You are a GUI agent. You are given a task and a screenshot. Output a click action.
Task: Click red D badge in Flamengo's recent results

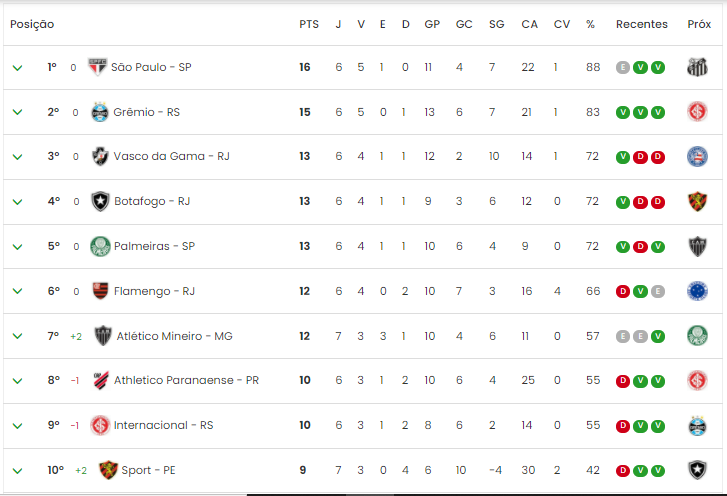(x=623, y=291)
